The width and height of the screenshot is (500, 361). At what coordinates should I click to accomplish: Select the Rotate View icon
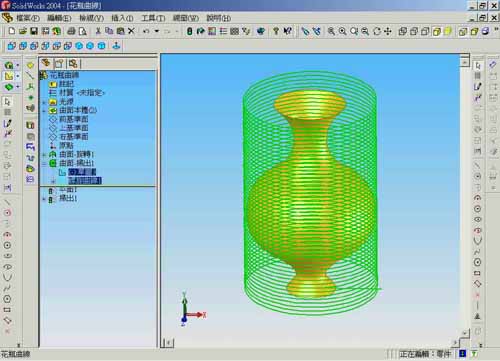click(377, 31)
